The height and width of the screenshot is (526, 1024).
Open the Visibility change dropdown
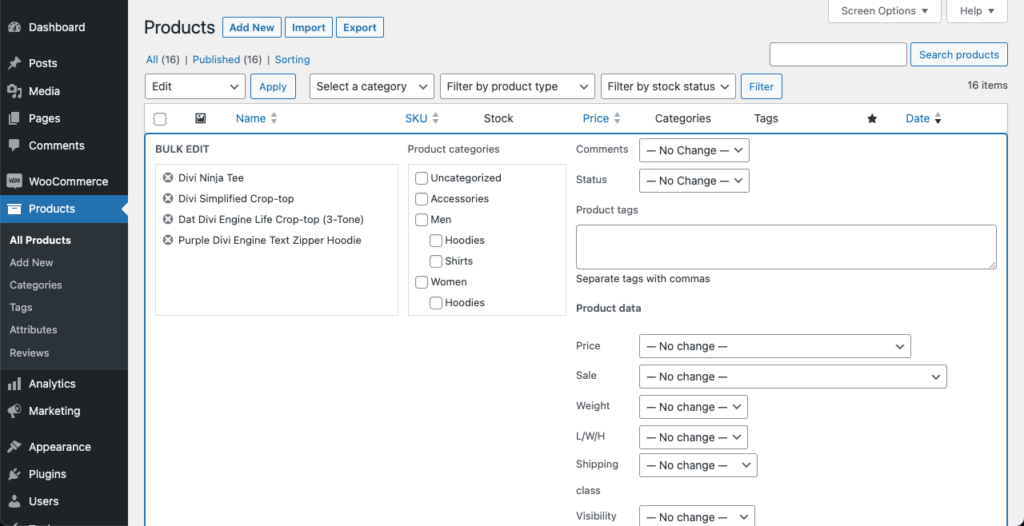tap(697, 517)
